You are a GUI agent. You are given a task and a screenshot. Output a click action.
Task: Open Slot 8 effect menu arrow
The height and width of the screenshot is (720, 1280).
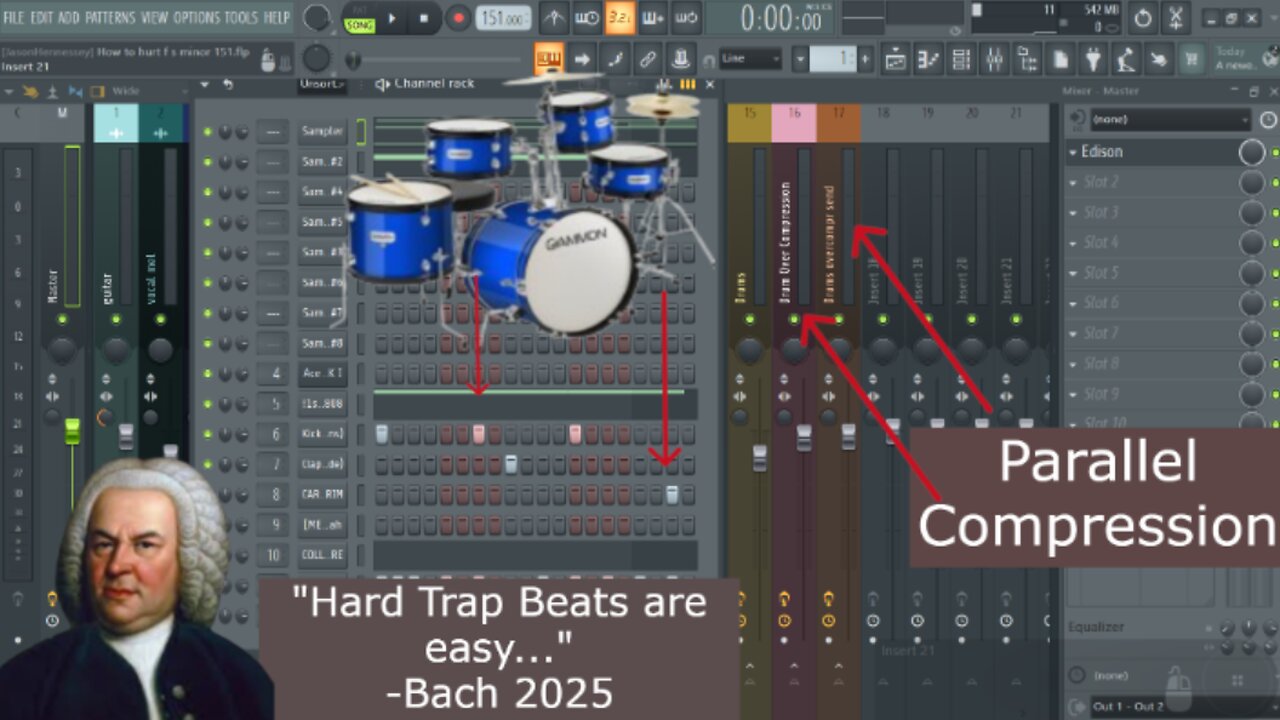pos(1073,364)
